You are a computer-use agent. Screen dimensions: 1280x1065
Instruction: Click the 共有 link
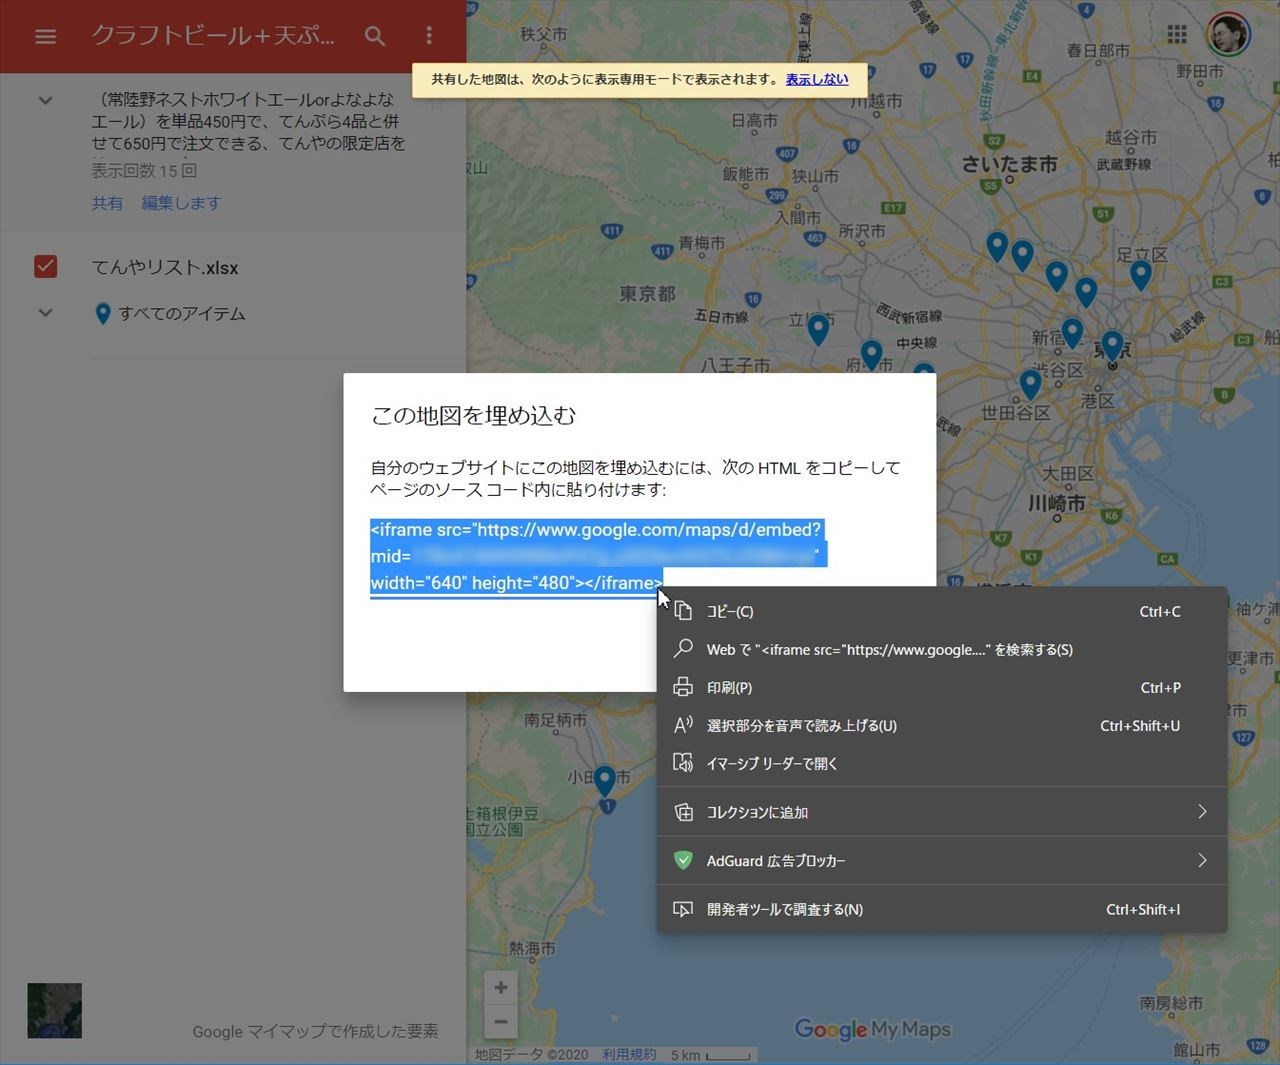(x=107, y=203)
